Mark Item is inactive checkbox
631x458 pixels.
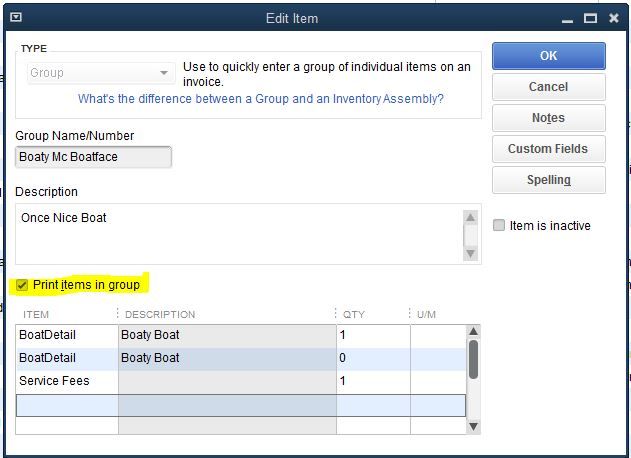499,226
